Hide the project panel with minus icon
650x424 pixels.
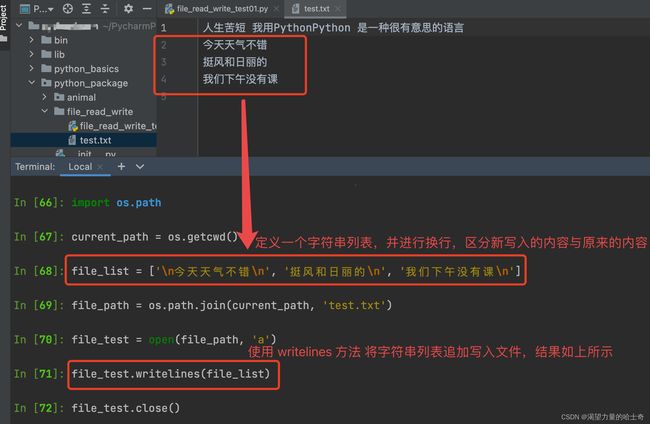(x=147, y=8)
